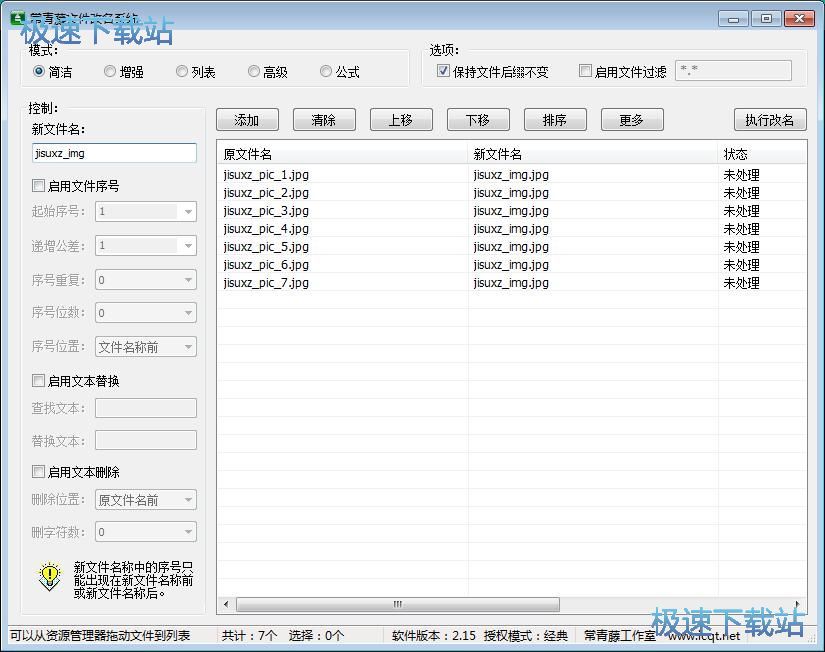
Task: Click 清除 to clear the file list
Action: 323,119
